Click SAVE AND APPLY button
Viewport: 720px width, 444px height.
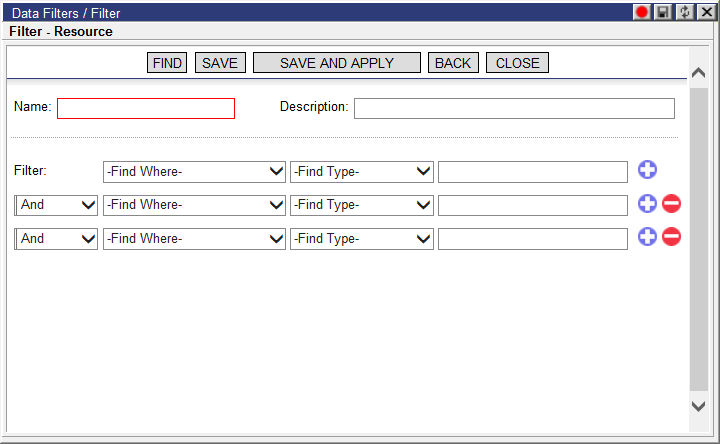point(337,63)
